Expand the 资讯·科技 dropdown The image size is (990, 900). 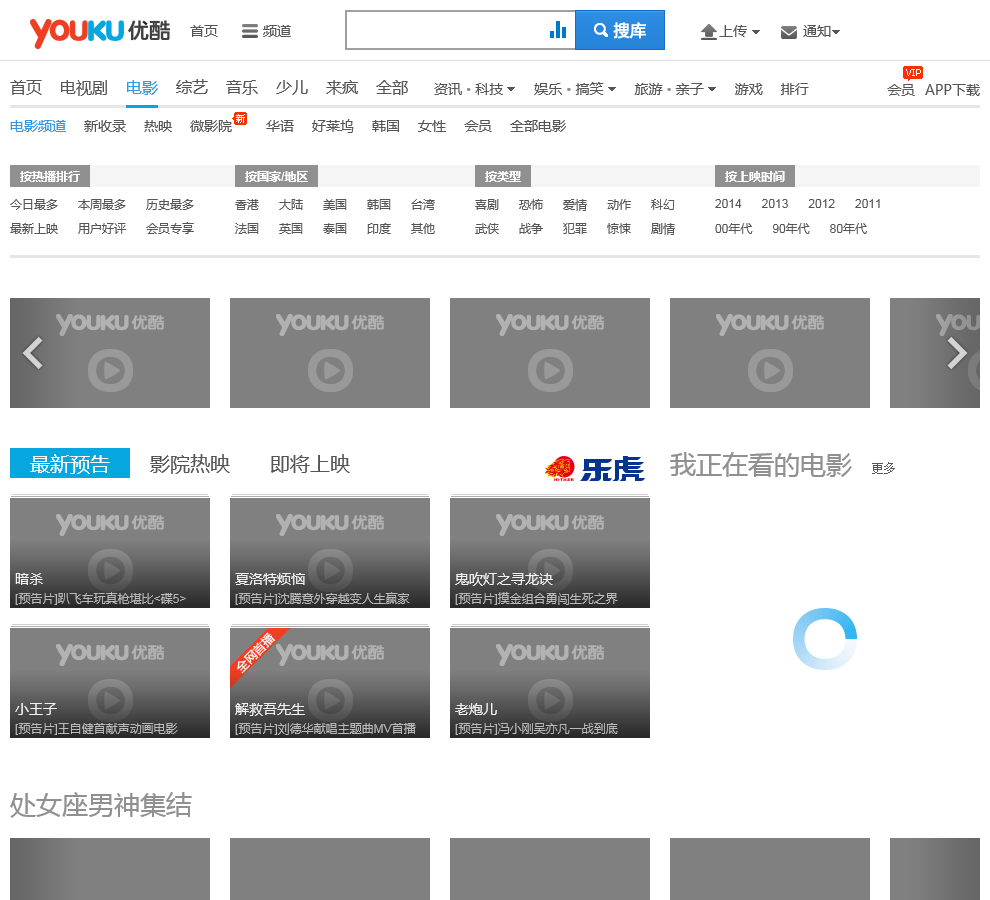(x=474, y=89)
